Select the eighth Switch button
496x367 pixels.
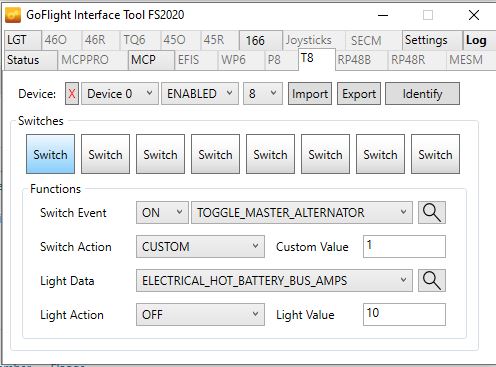click(x=435, y=154)
